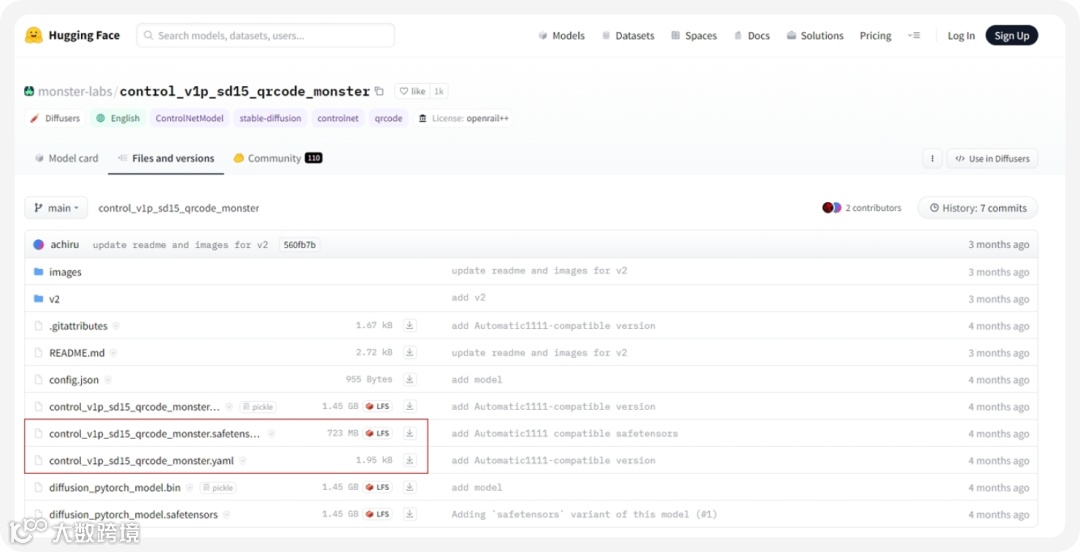View the 1k likes count
This screenshot has height=552, width=1080.
point(439,91)
